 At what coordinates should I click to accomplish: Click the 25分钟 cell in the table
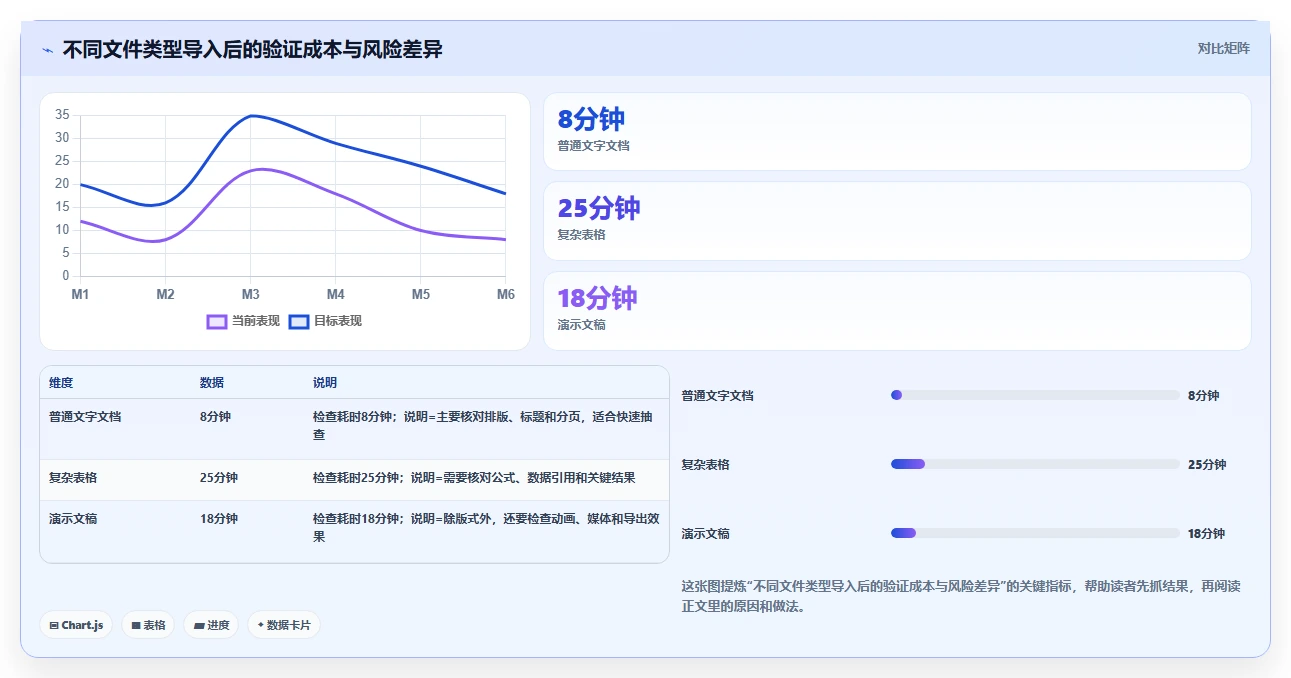pos(219,478)
